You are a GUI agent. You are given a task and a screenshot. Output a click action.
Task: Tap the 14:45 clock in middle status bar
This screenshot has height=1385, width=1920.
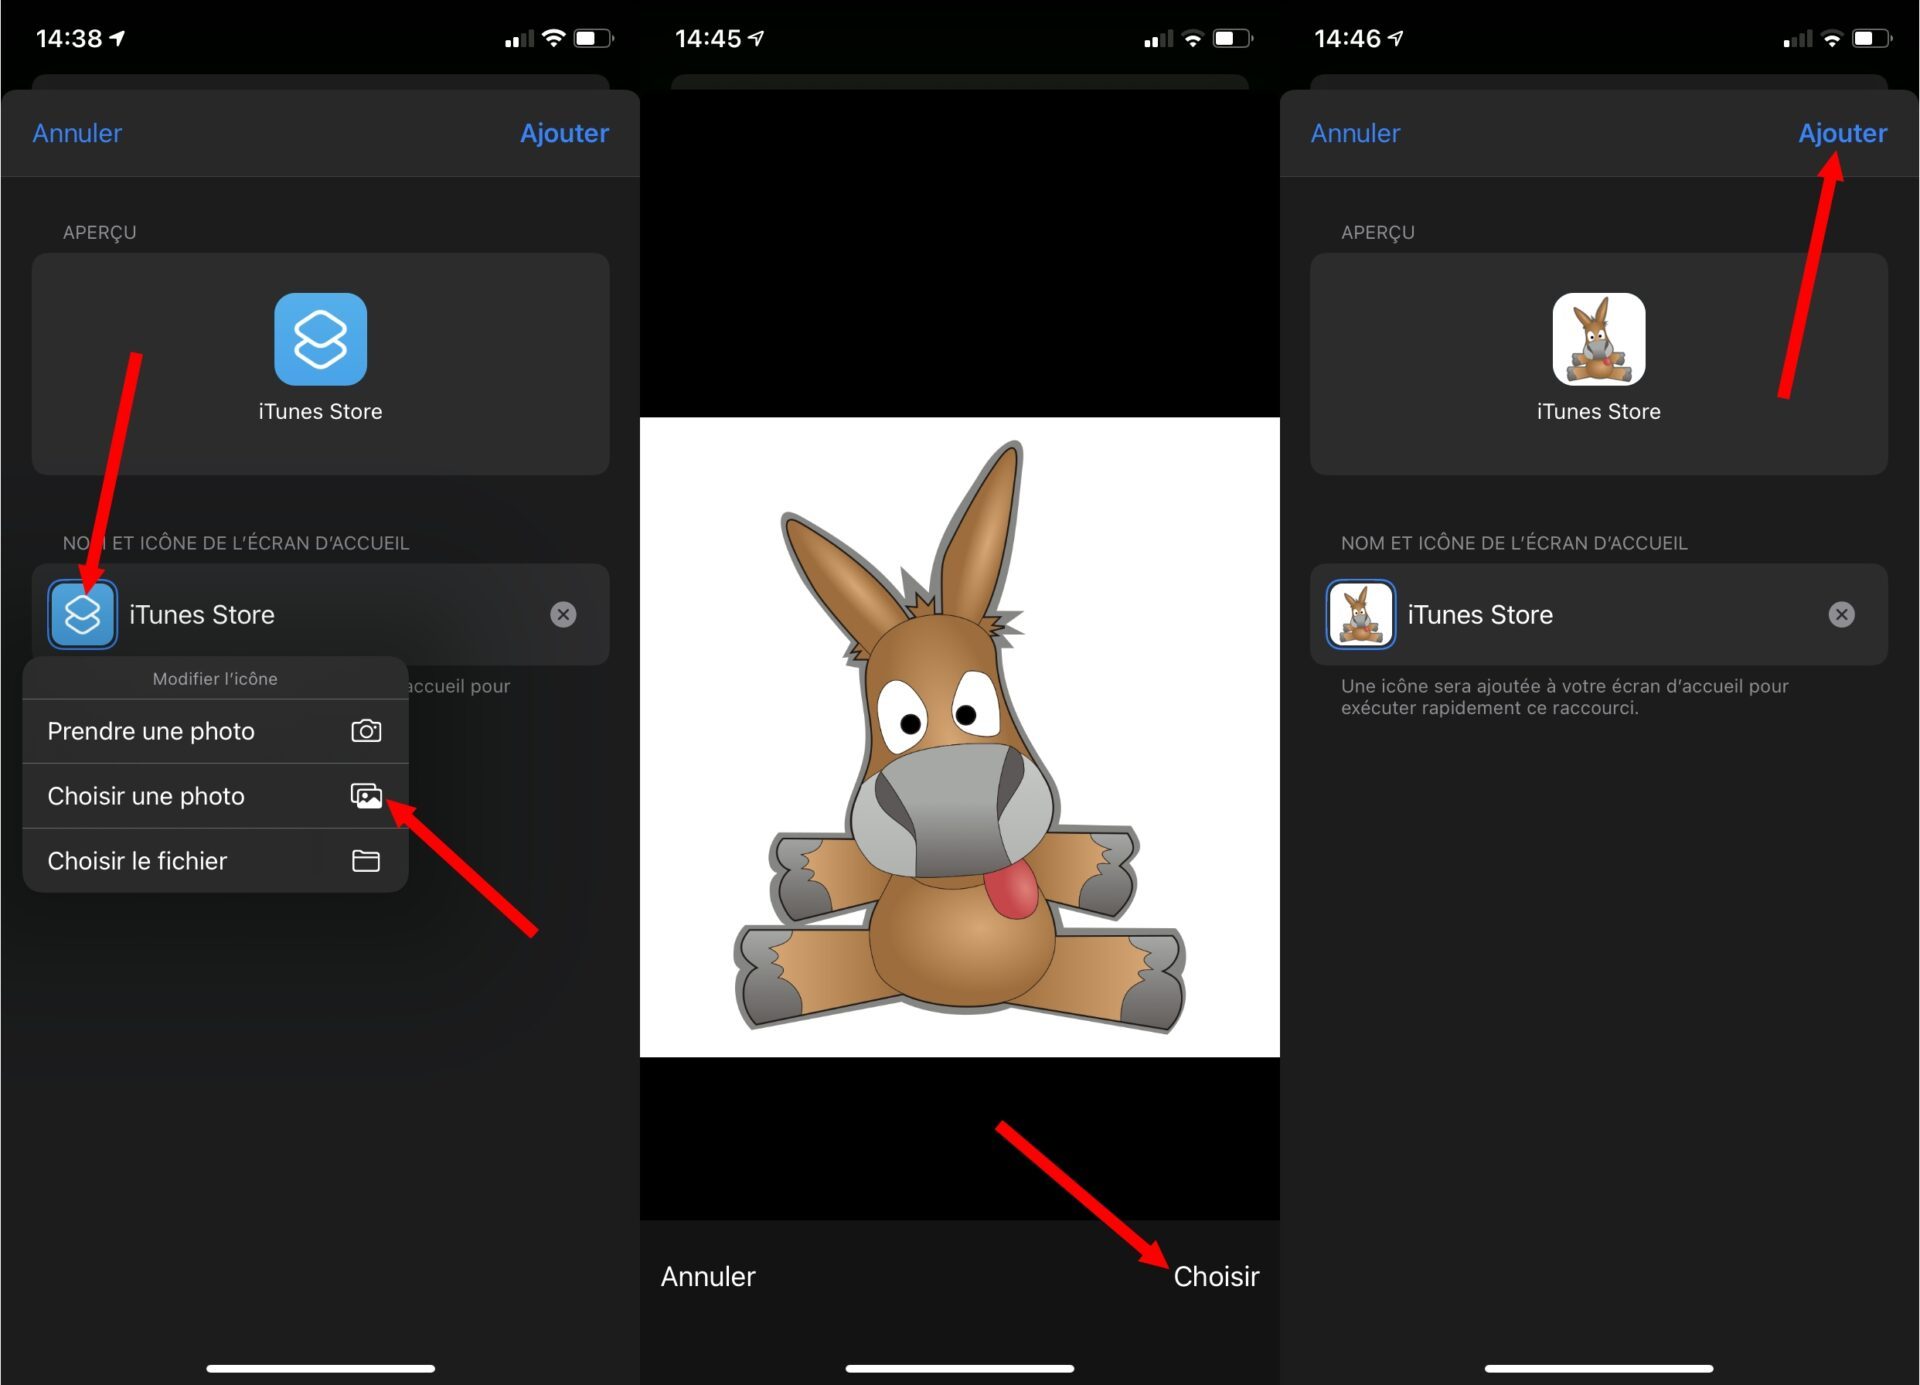pyautogui.click(x=708, y=38)
